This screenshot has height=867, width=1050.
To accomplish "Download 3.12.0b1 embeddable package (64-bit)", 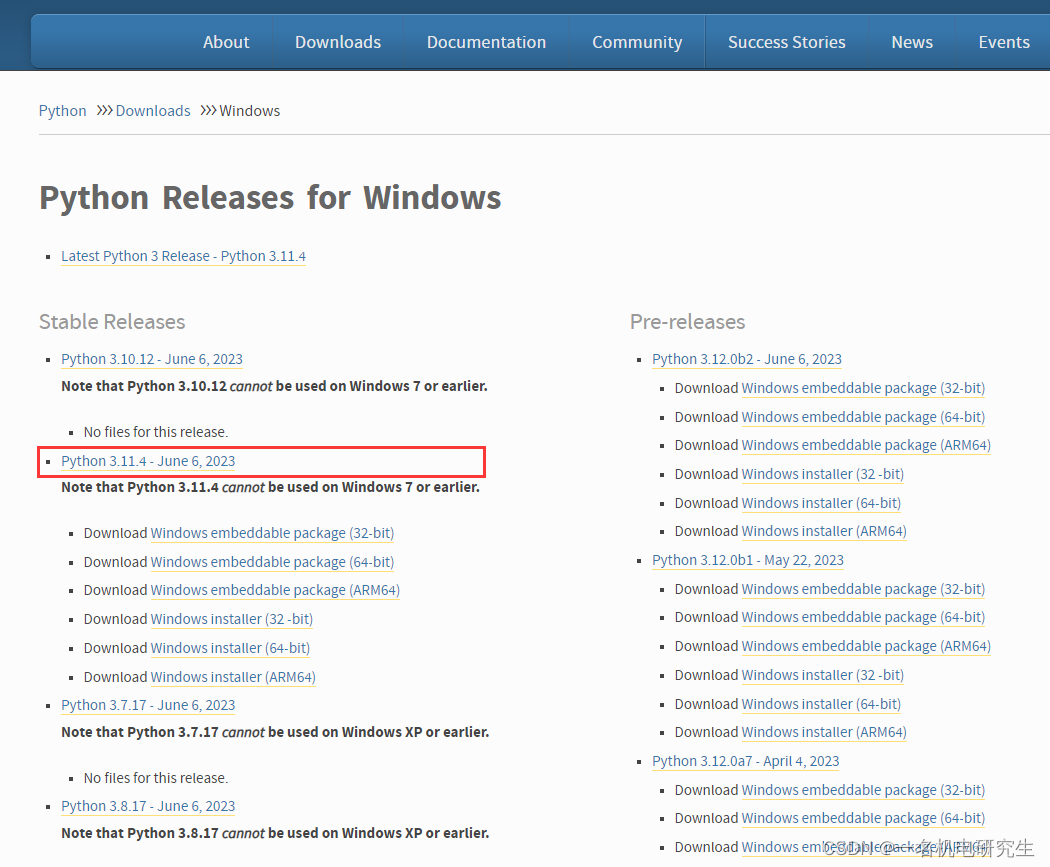I will [863, 617].
